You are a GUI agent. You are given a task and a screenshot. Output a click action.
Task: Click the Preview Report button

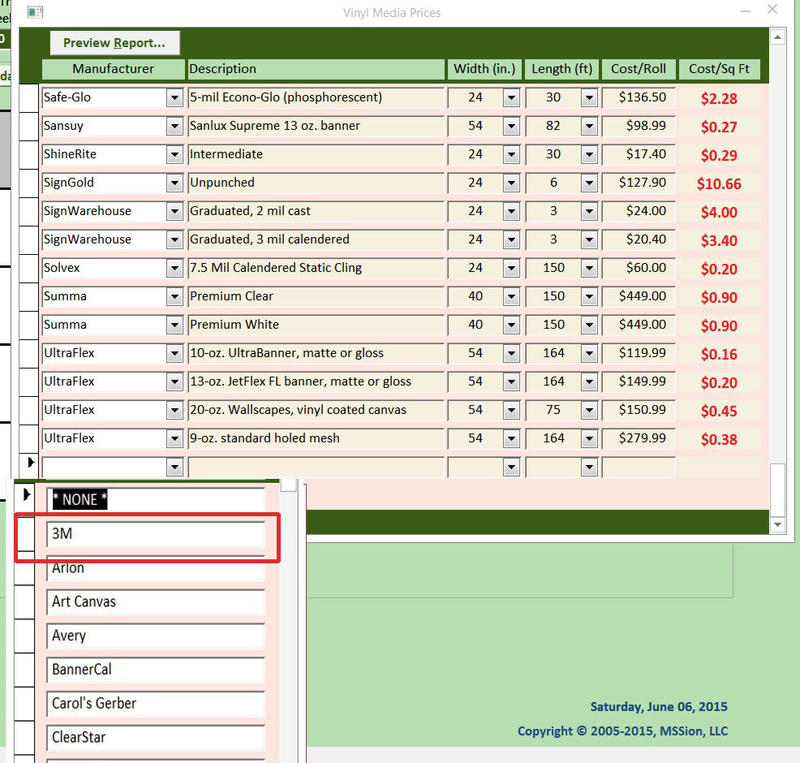(x=115, y=43)
